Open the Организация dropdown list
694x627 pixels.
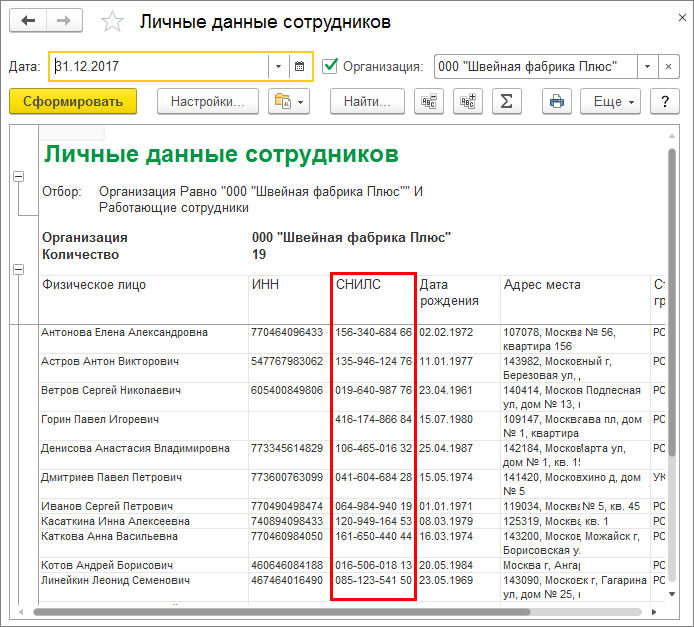click(x=648, y=66)
